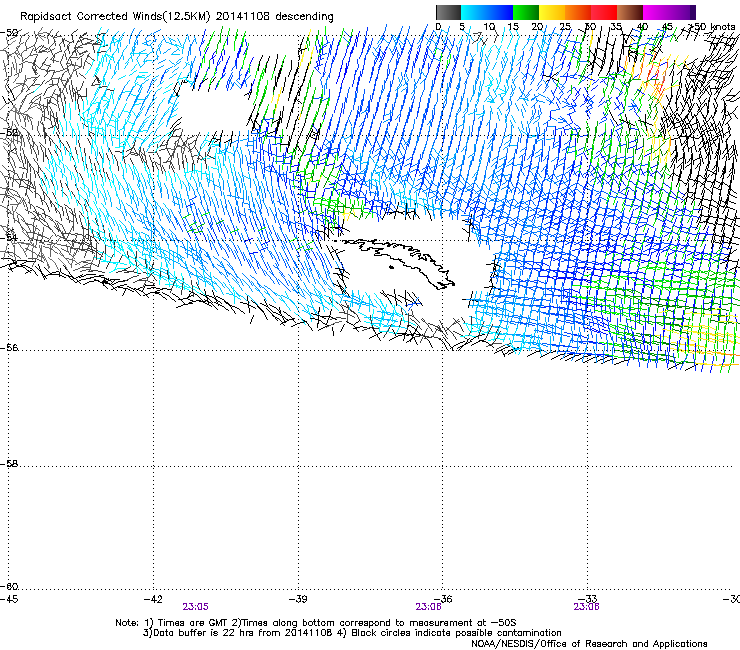
Task: Click the latitude label '-60'
Action: click(x=9, y=587)
